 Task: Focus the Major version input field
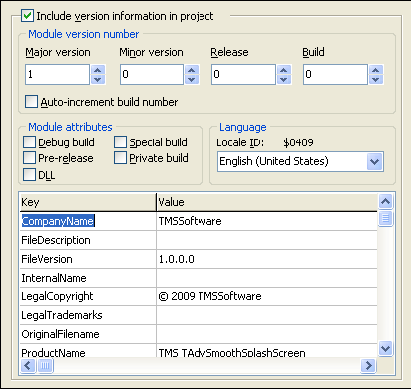57,74
